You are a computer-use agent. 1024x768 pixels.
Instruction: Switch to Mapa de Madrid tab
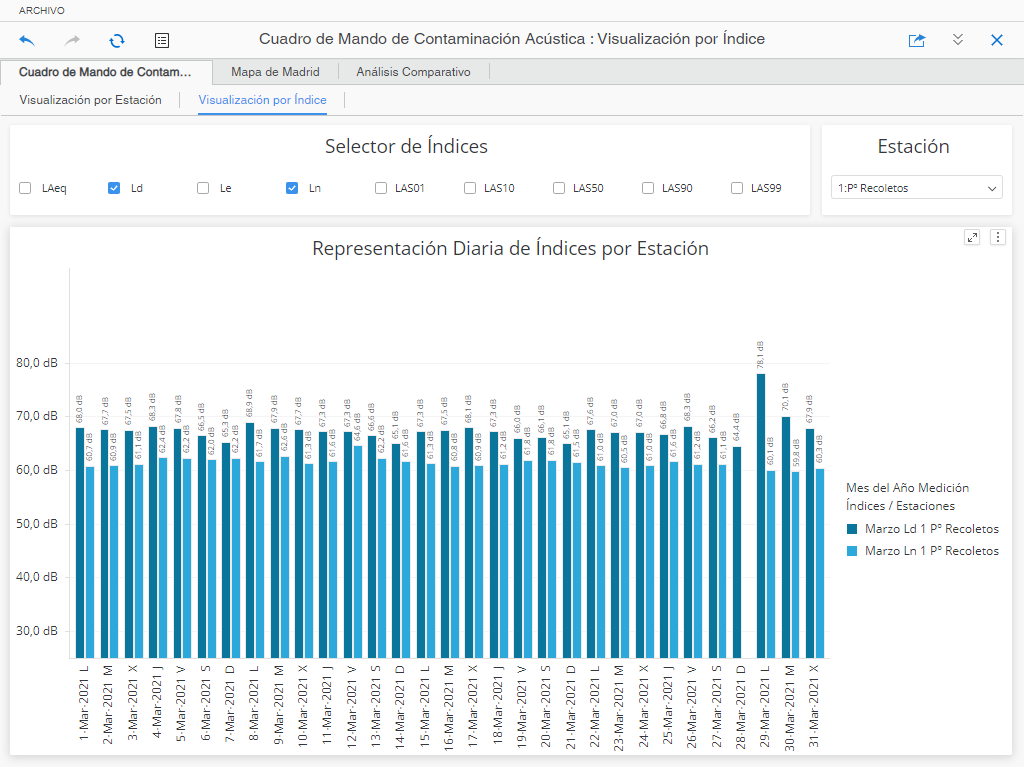click(x=275, y=72)
